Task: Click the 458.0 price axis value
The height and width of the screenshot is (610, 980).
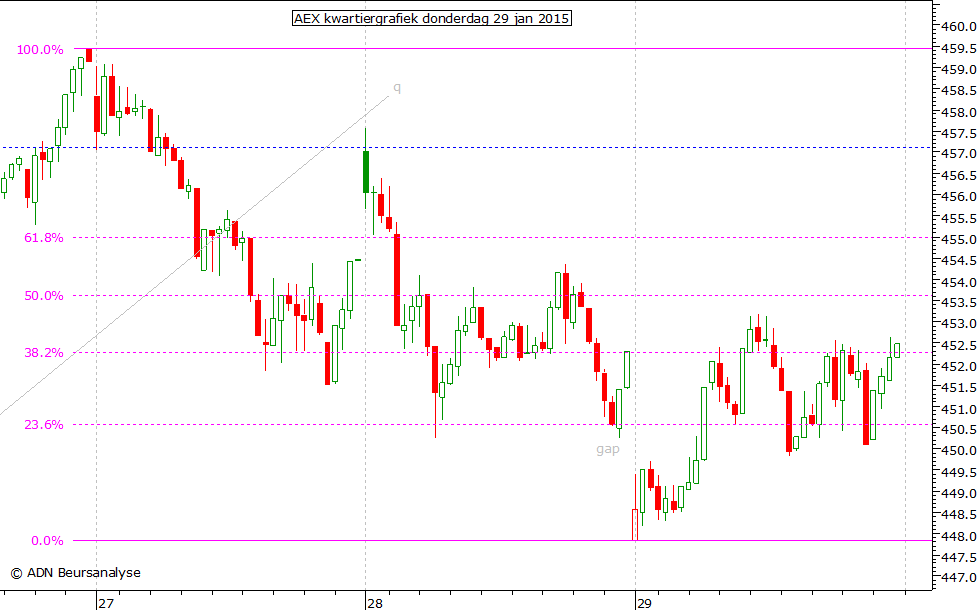Action: tap(959, 113)
